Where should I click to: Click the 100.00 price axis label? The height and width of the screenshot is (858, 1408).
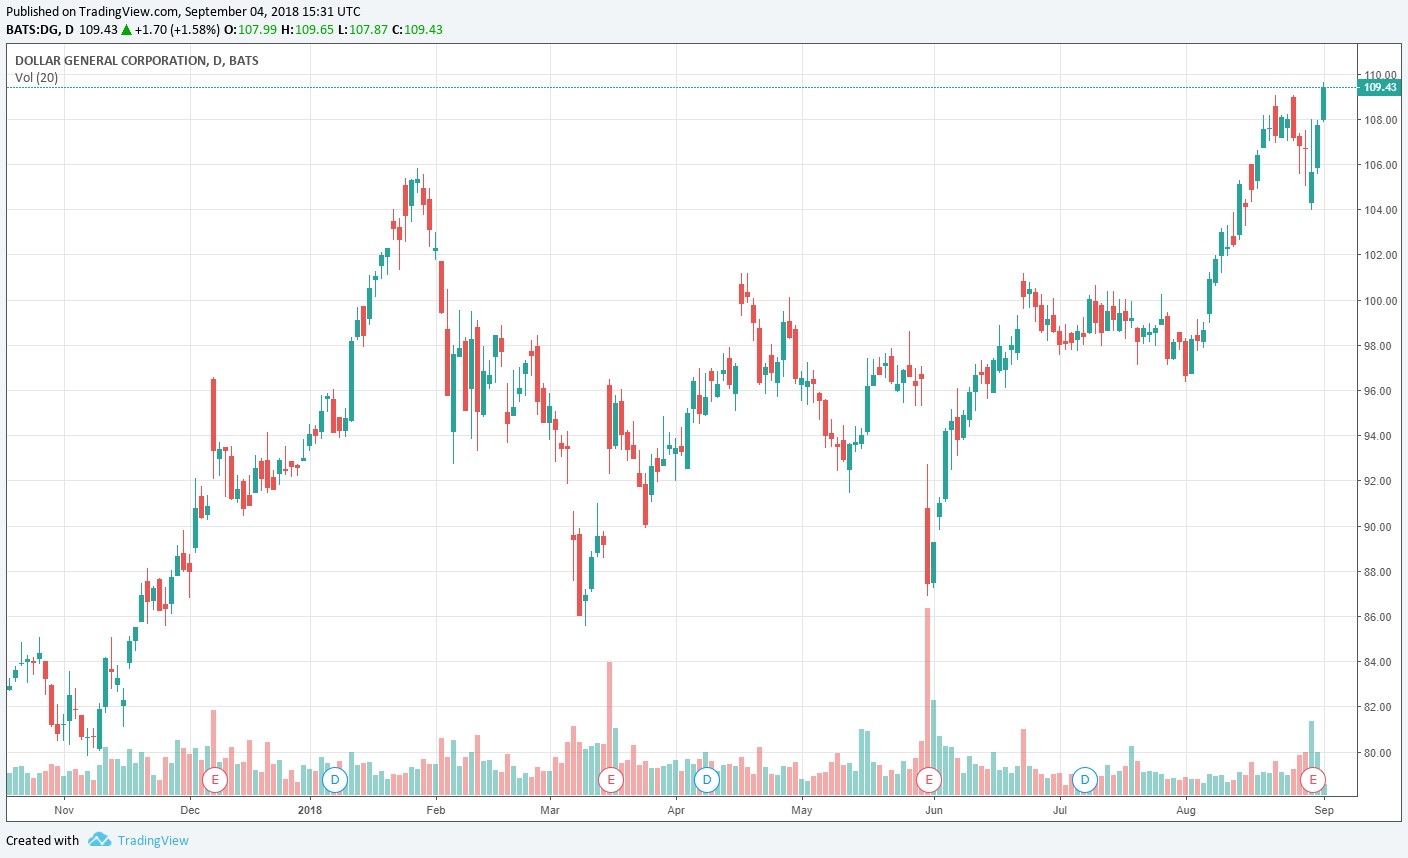1381,301
